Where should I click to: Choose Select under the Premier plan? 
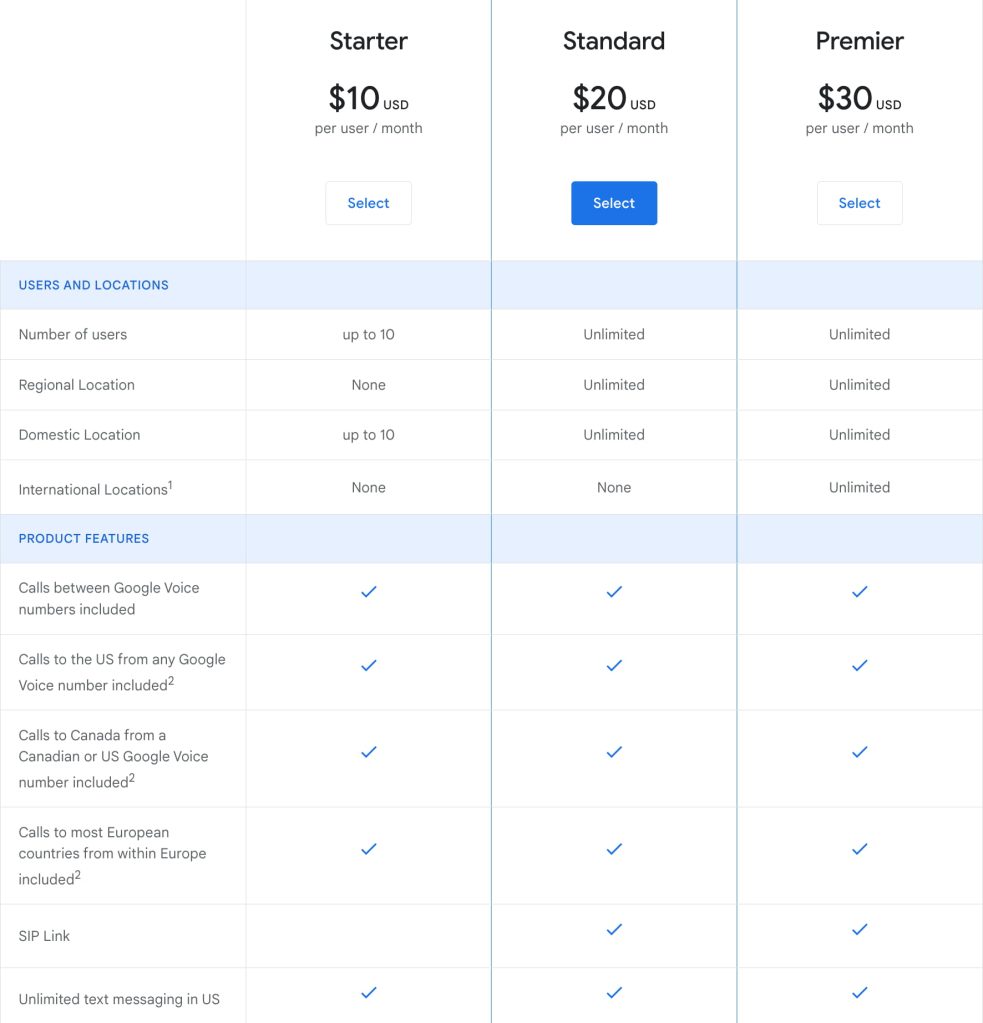tap(859, 203)
